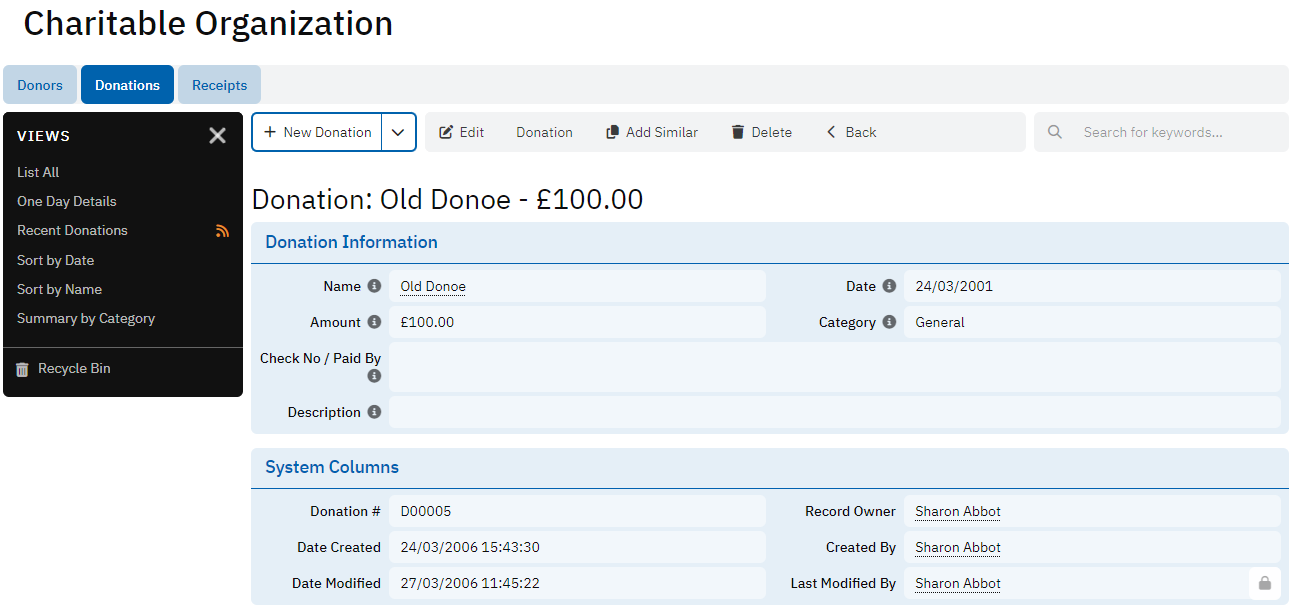
Task: Click Add Similar in the toolbar
Action: coord(652,132)
